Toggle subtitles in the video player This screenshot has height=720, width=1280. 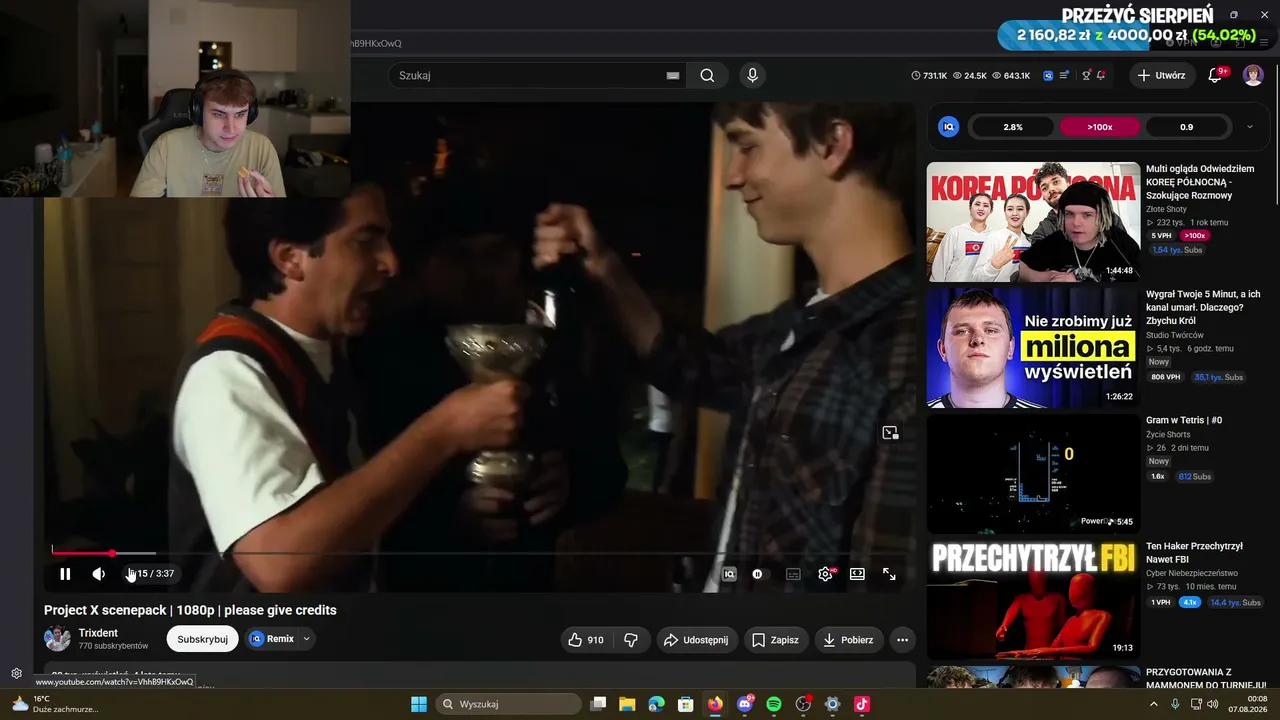pyautogui.click(x=793, y=574)
